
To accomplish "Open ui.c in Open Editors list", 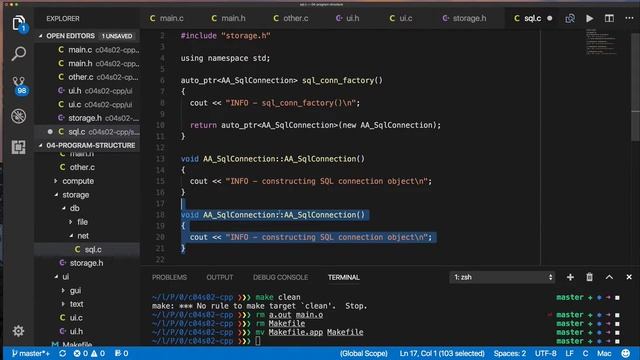I will point(87,104).
